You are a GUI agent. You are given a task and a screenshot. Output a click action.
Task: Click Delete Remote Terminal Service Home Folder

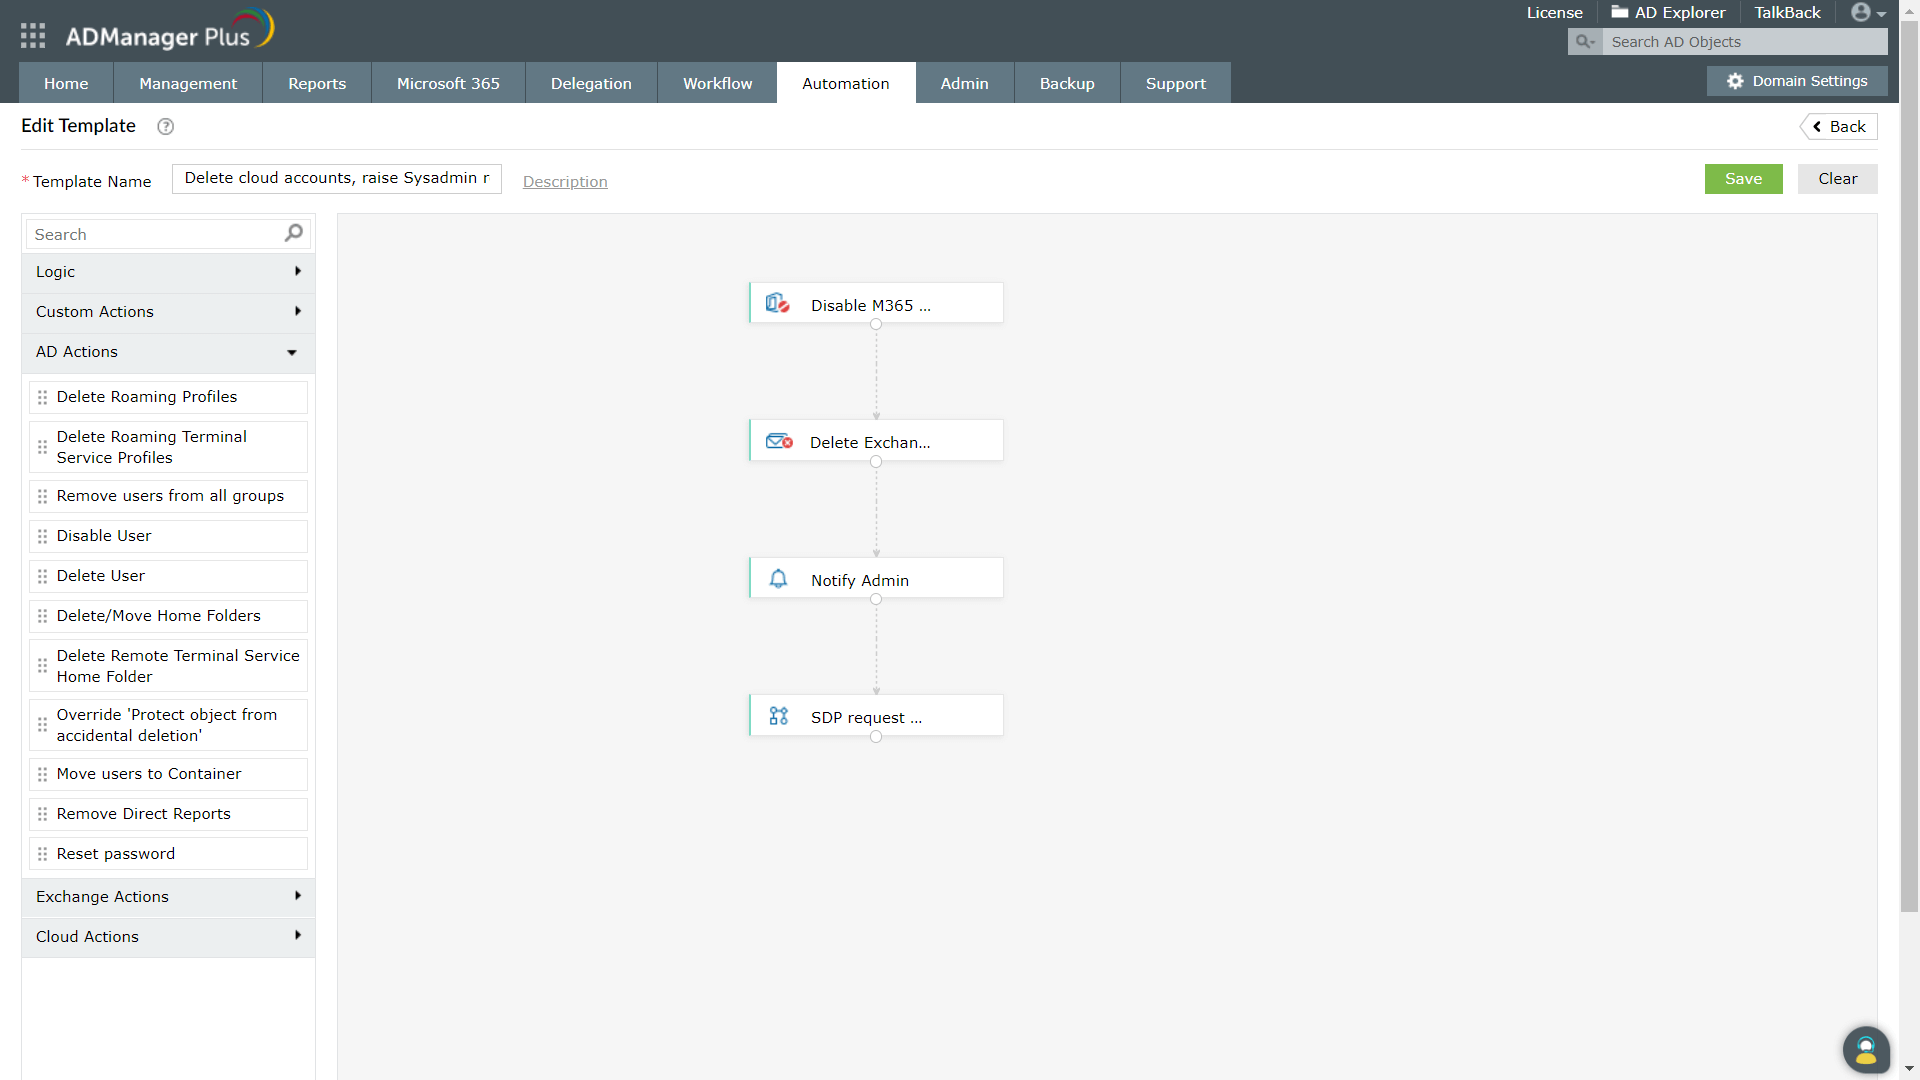[x=168, y=666]
